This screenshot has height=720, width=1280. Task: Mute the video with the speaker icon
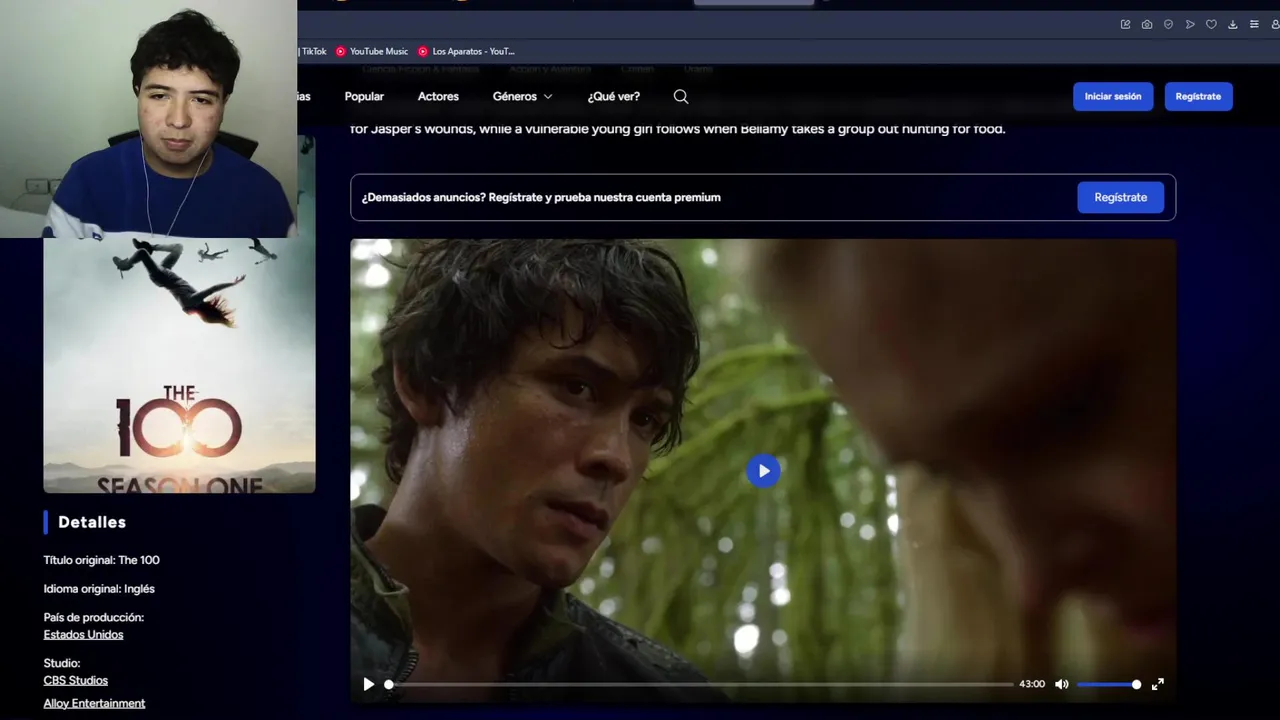(1061, 684)
